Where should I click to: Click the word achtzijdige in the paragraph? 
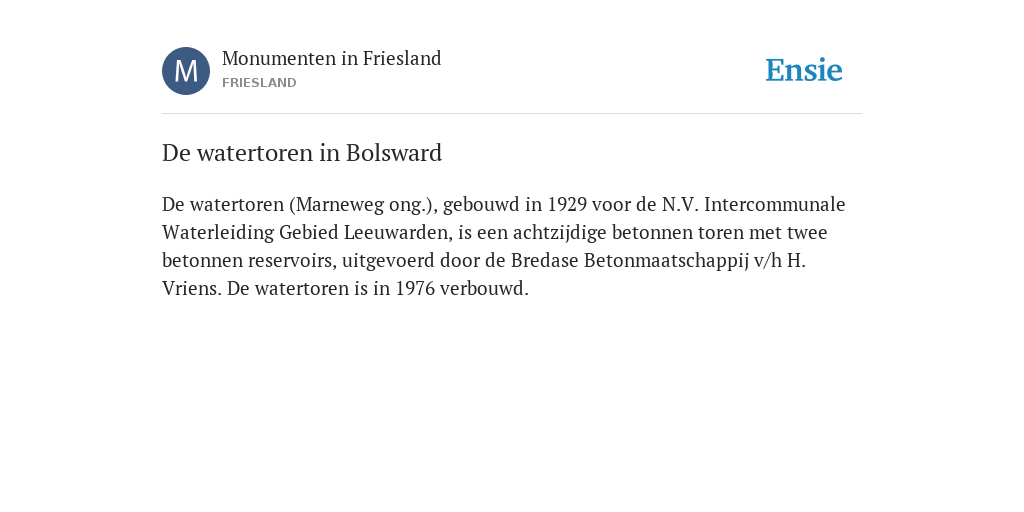[560, 232]
